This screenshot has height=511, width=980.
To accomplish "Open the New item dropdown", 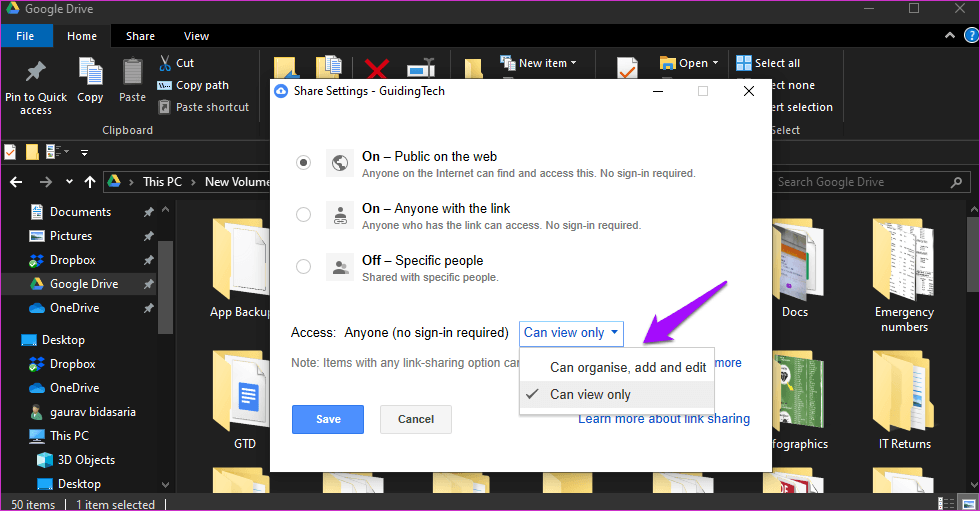I will tap(539, 63).
